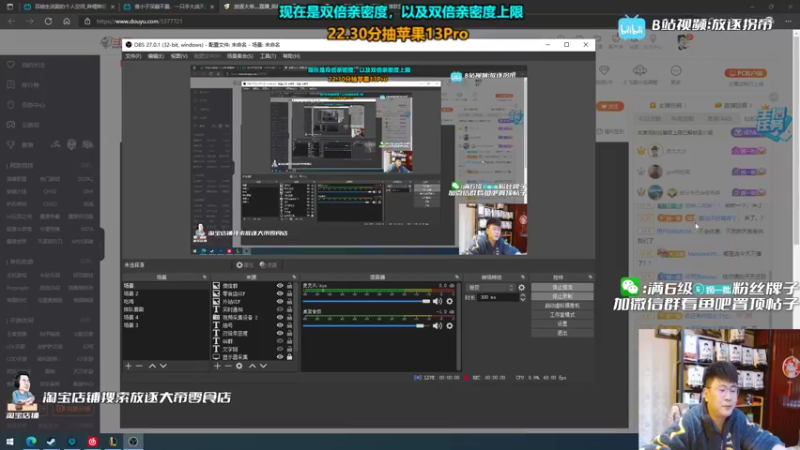
Task: Open the Windows Start menu
Action: pyautogui.click(x=10, y=442)
